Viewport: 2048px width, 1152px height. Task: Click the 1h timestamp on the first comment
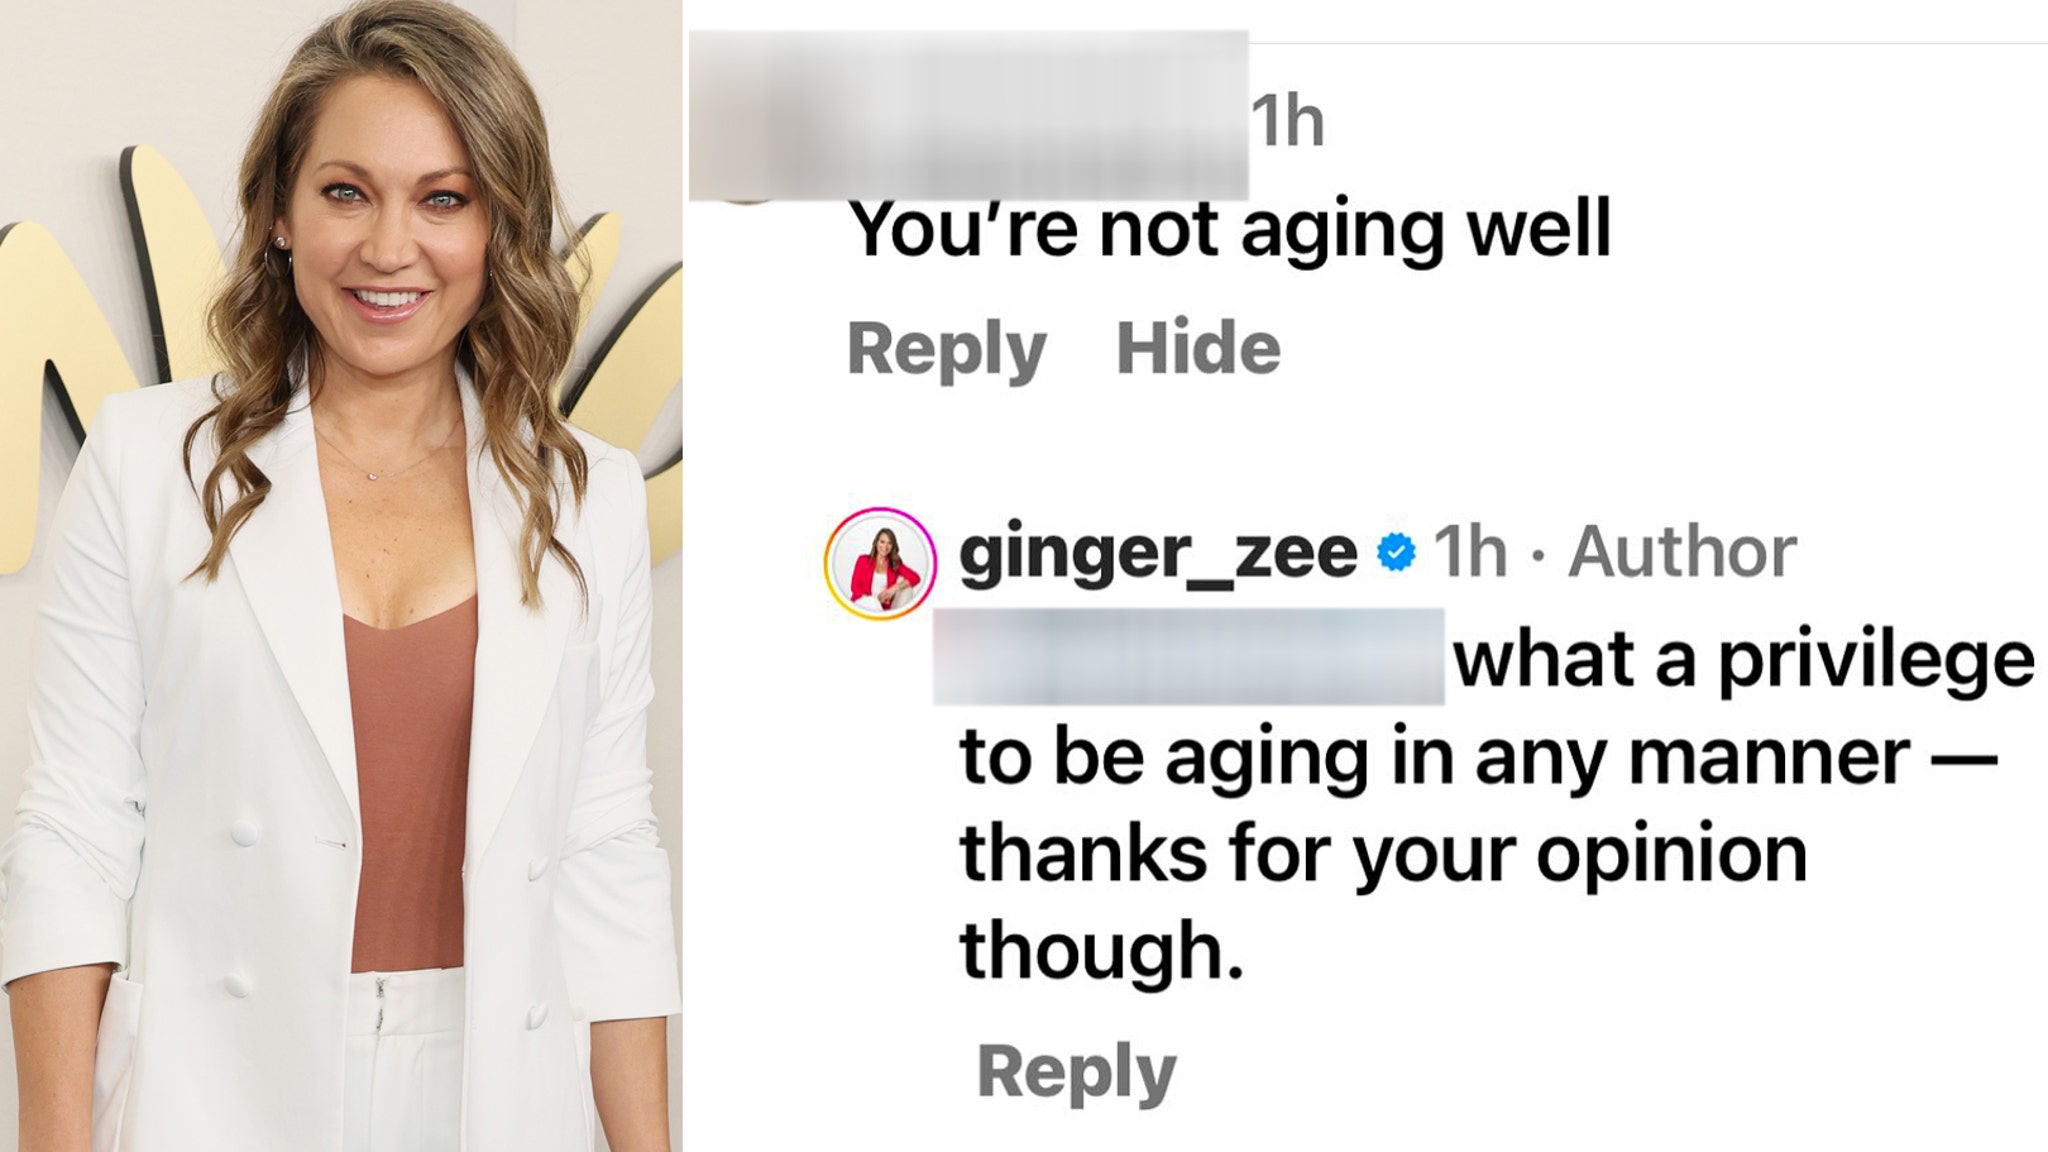1288,124
